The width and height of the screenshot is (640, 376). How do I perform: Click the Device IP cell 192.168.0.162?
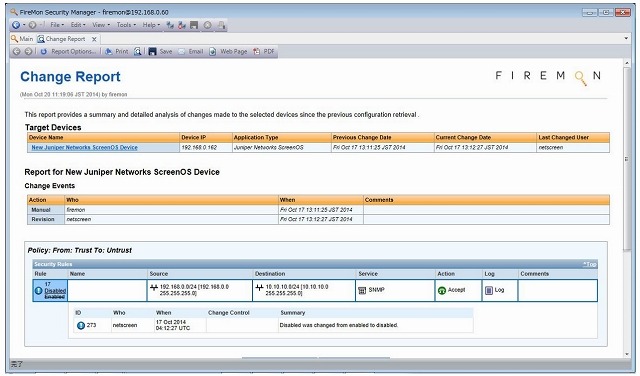[x=206, y=147]
